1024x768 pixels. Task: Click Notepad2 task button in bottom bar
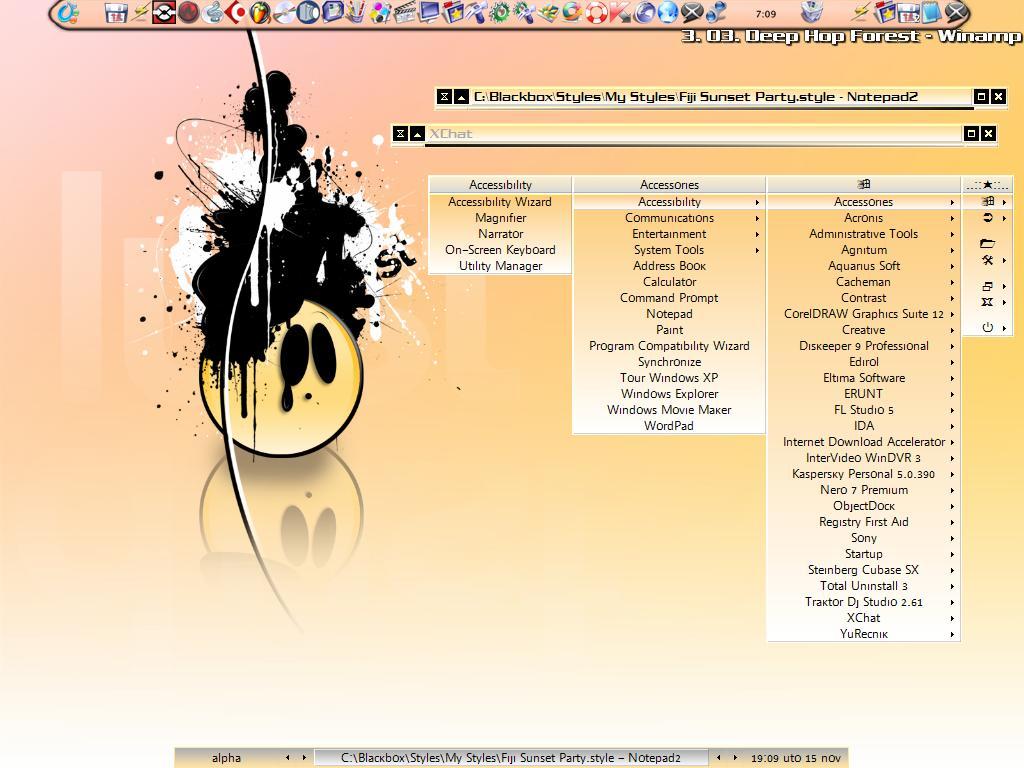coord(511,758)
